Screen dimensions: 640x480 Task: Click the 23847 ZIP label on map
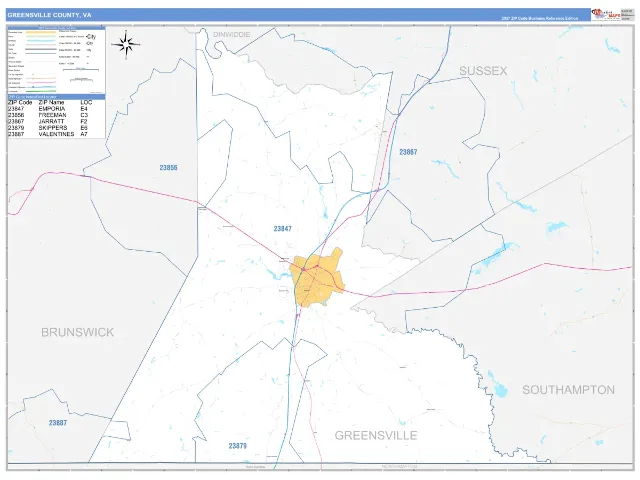[x=282, y=229]
